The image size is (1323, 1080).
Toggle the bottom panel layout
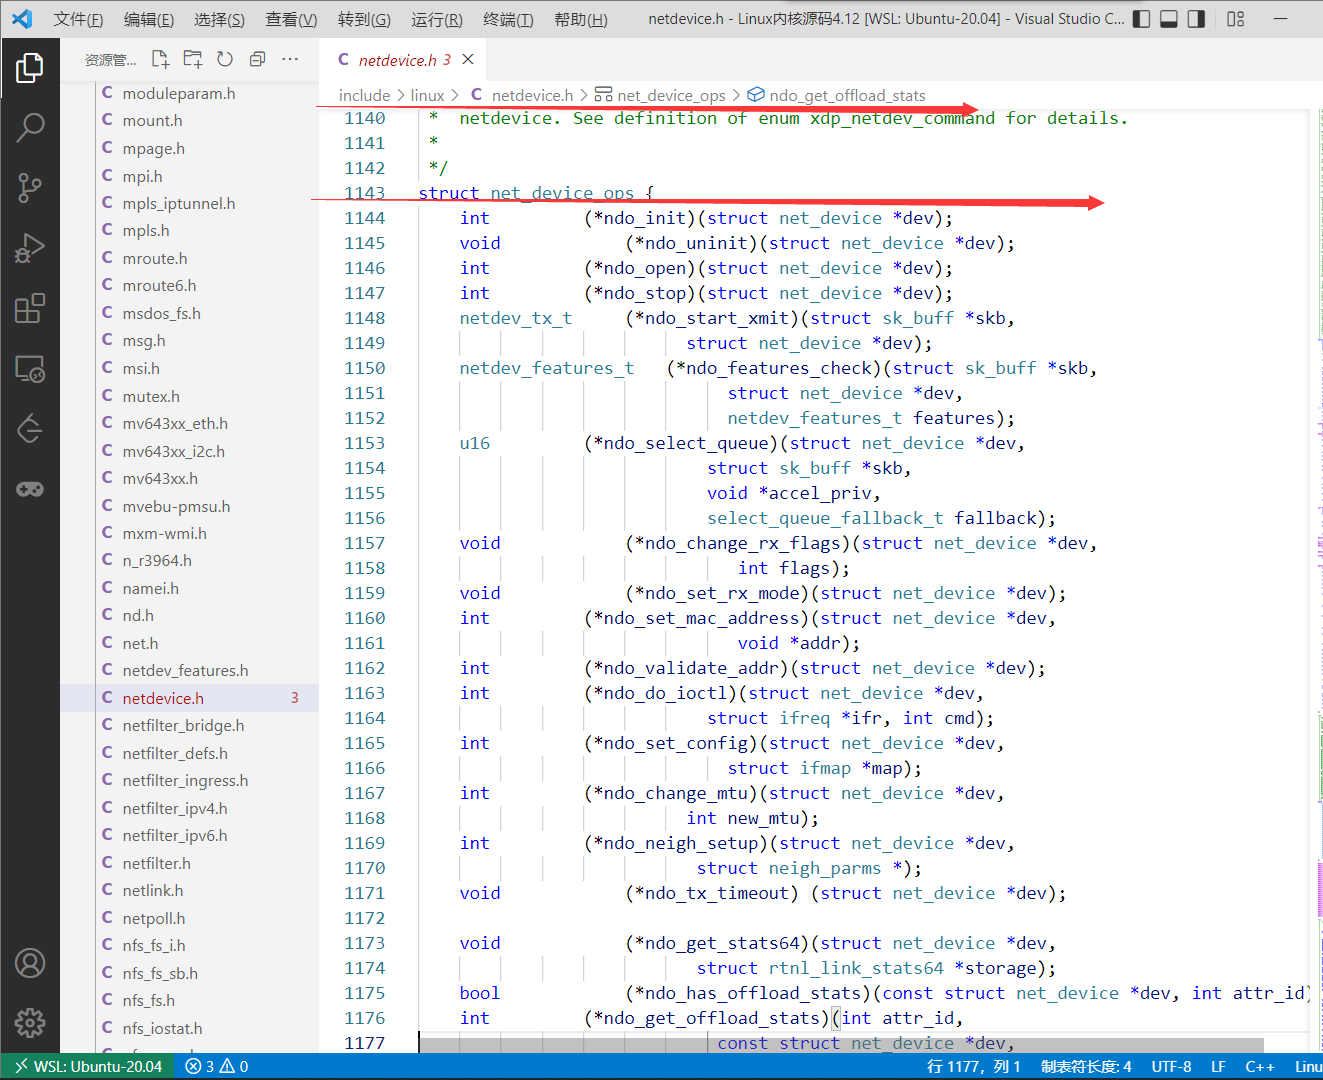[1168, 19]
